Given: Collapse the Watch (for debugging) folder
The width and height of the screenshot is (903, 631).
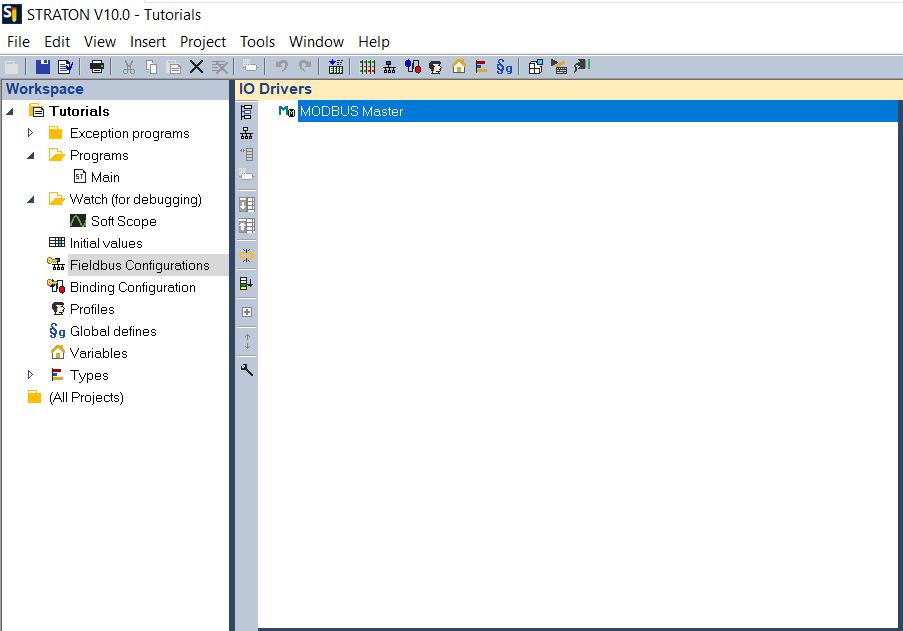Looking at the screenshot, I should 31,199.
